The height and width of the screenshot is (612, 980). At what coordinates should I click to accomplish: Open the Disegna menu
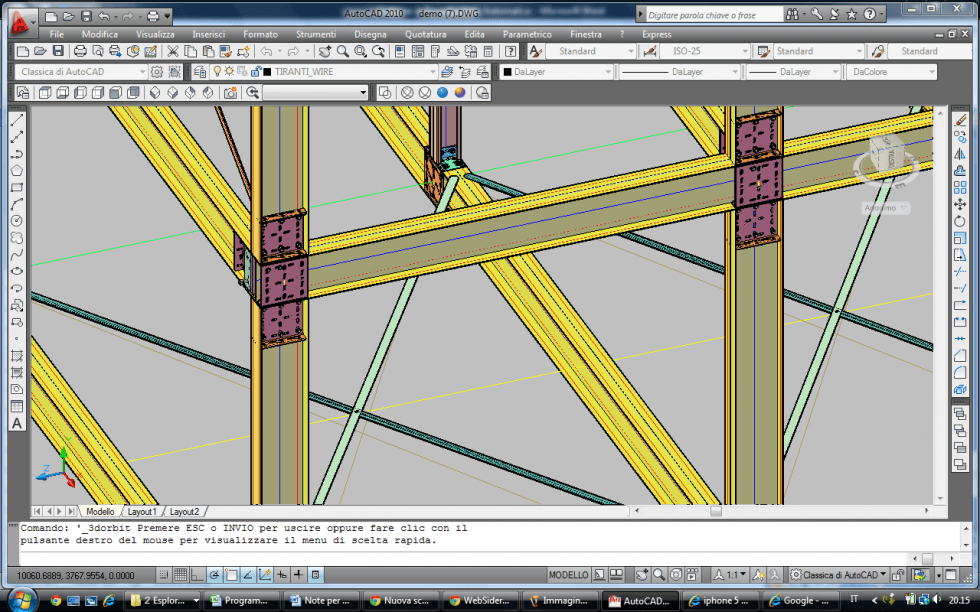[x=370, y=34]
